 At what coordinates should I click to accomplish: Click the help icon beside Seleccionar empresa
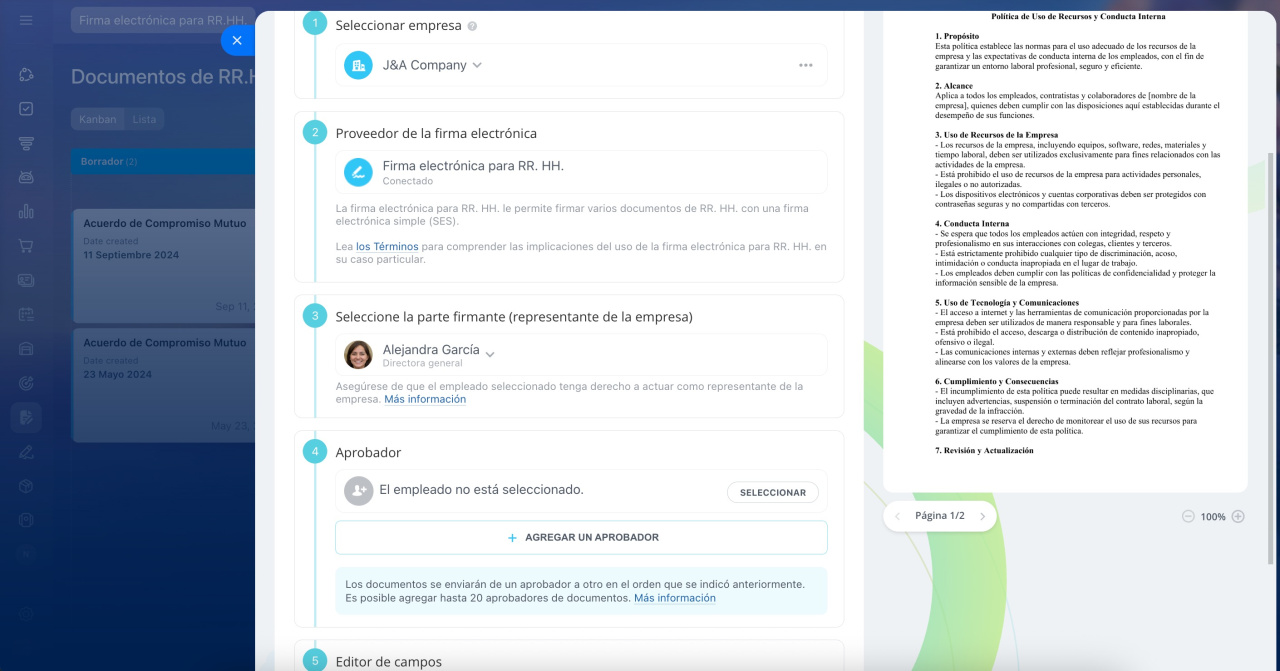click(x=472, y=26)
